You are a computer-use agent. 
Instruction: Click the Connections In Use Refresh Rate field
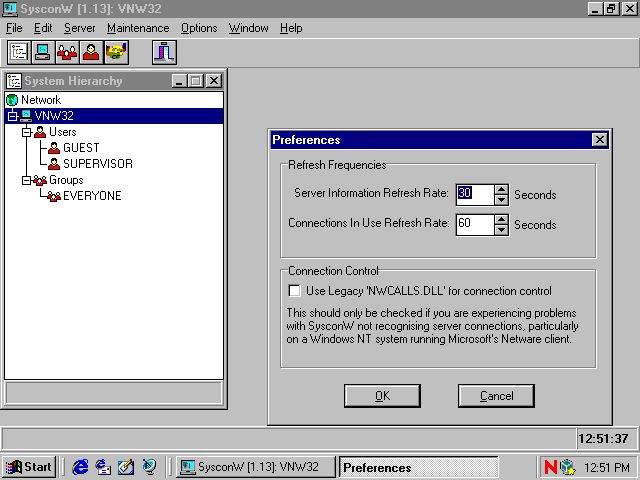[x=475, y=225]
